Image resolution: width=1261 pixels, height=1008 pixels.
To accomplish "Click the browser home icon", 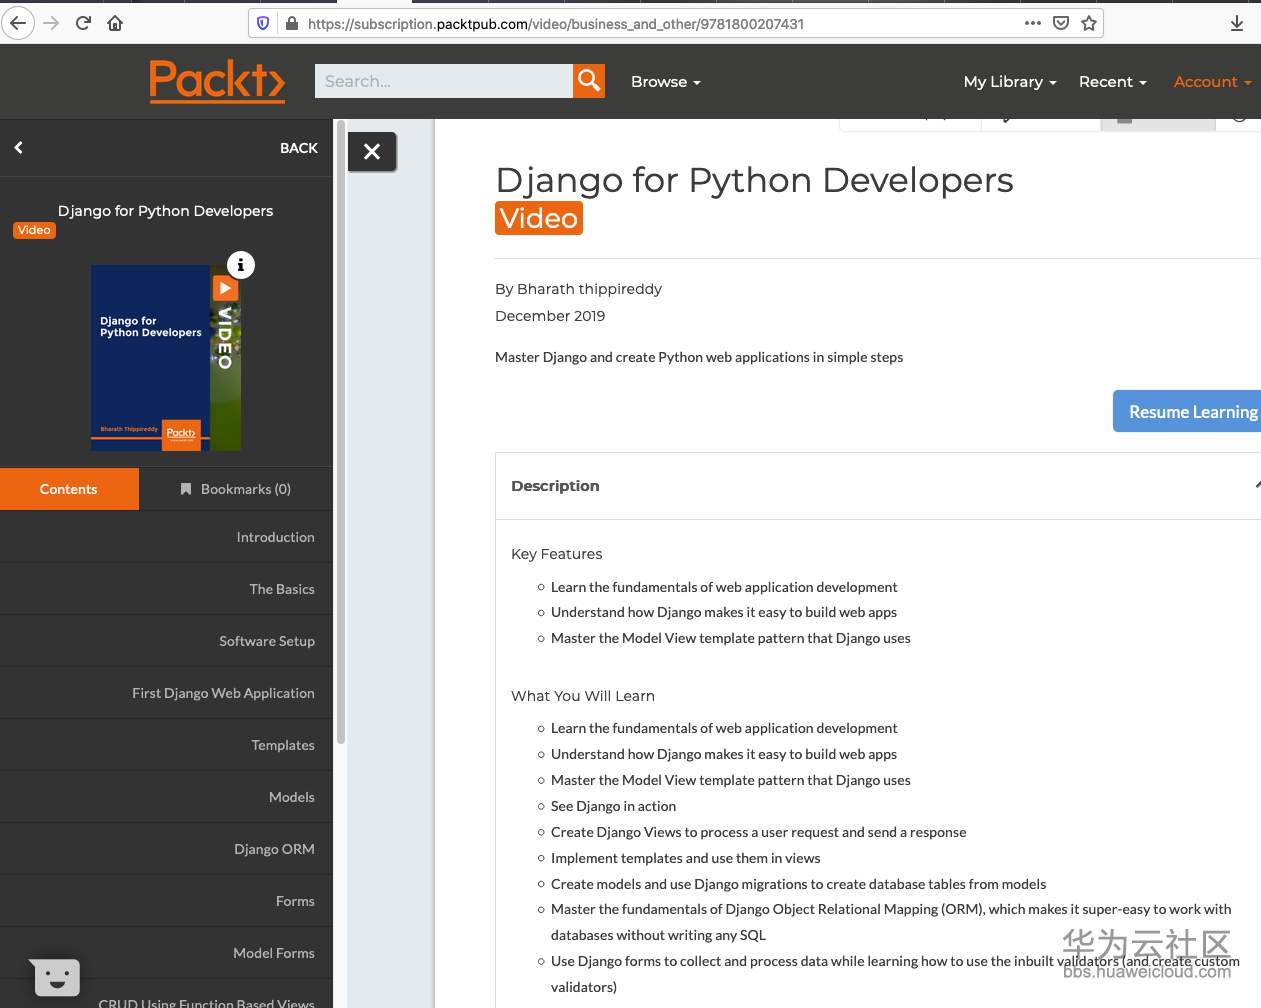I will point(115,23).
